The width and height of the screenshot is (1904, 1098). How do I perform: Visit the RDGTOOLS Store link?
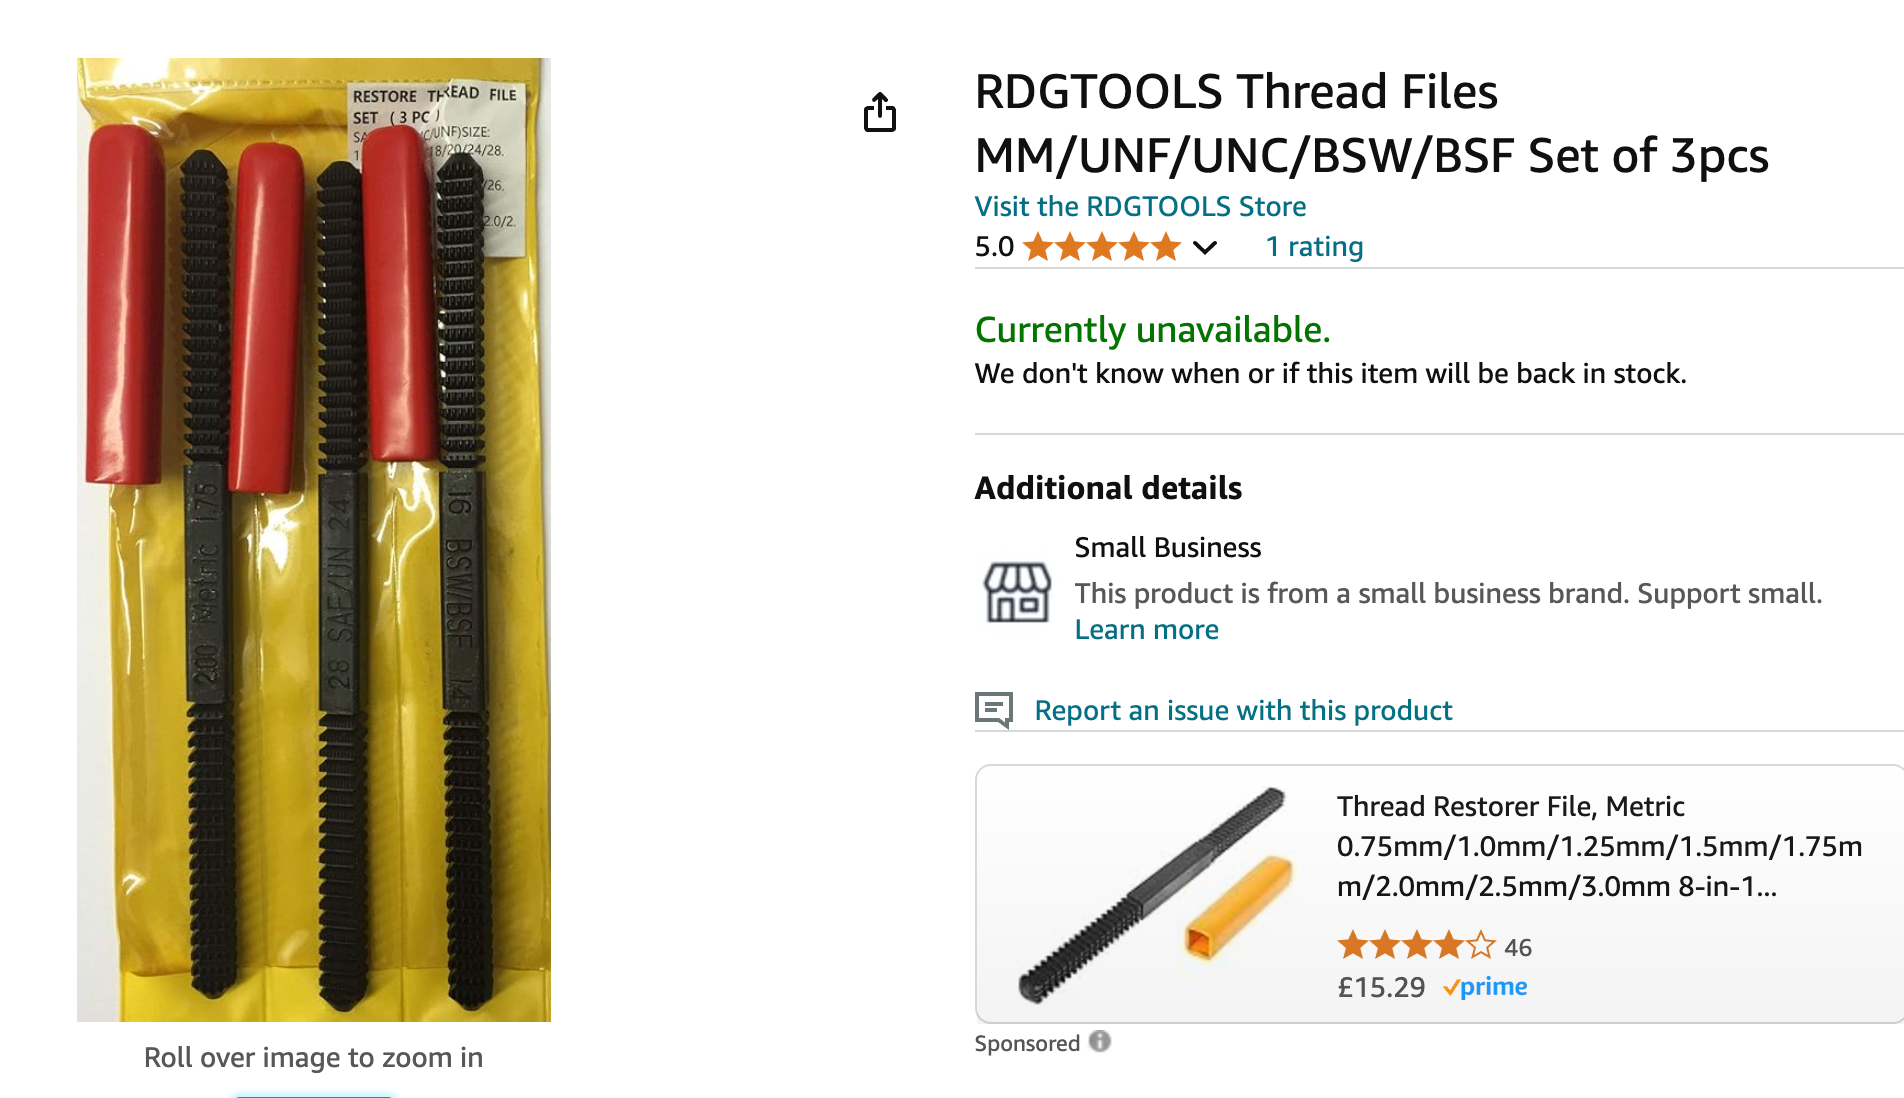1140,206
